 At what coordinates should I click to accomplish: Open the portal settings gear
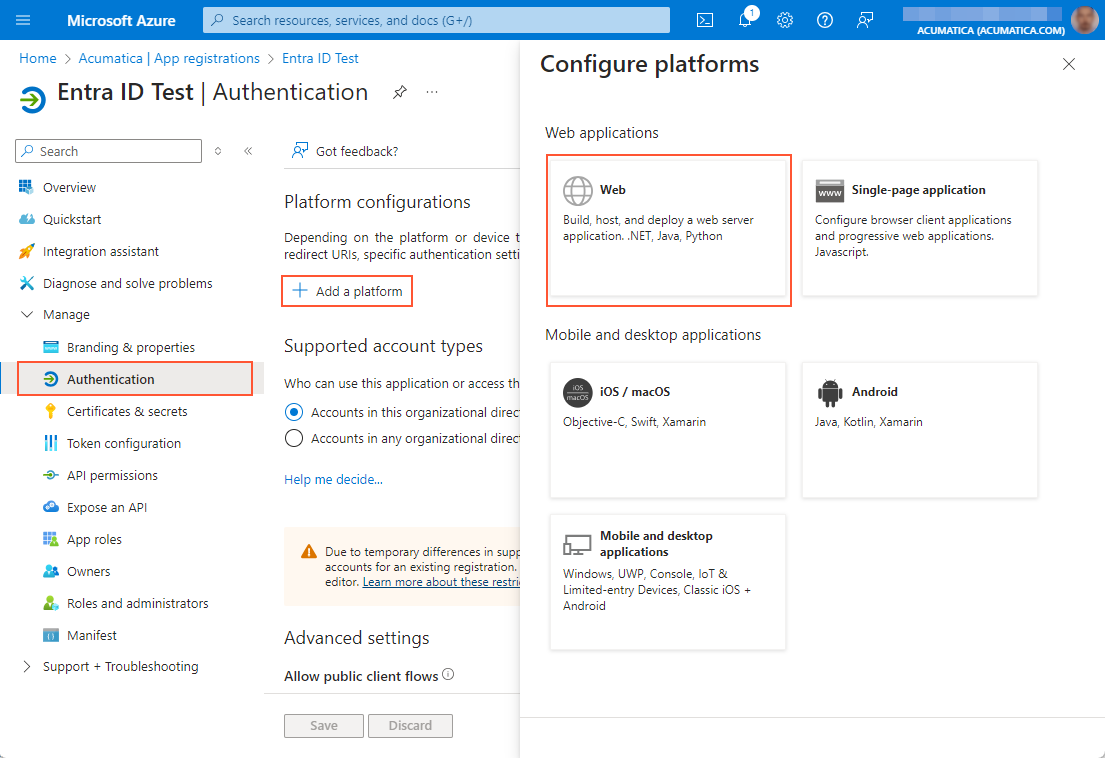784,20
